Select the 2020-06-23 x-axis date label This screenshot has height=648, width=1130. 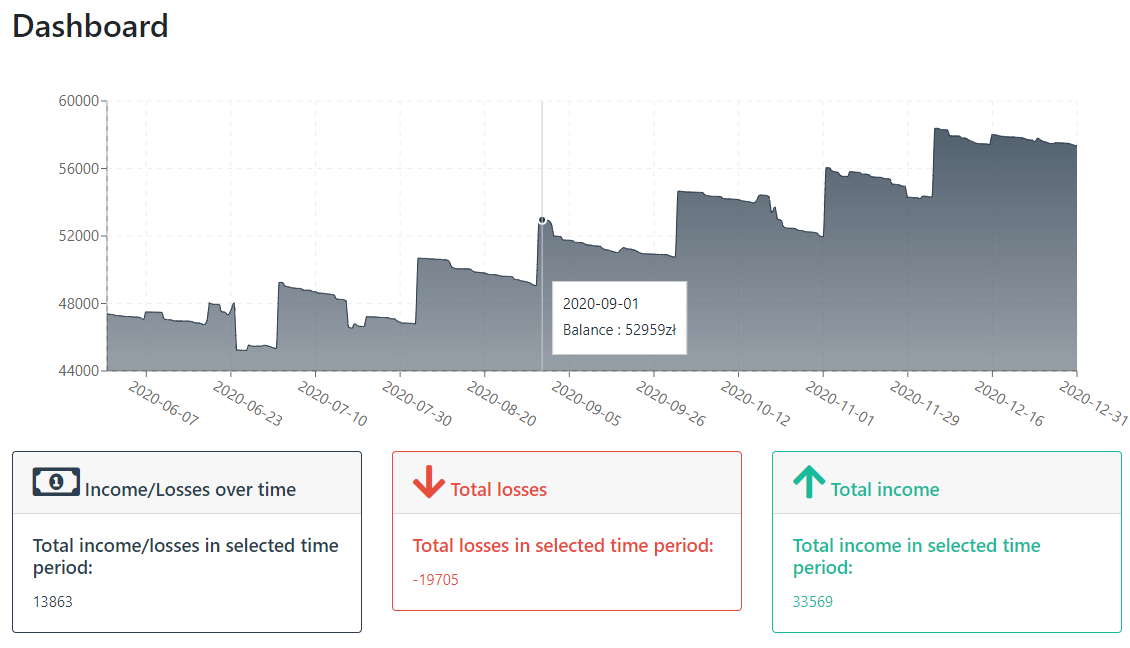click(248, 403)
